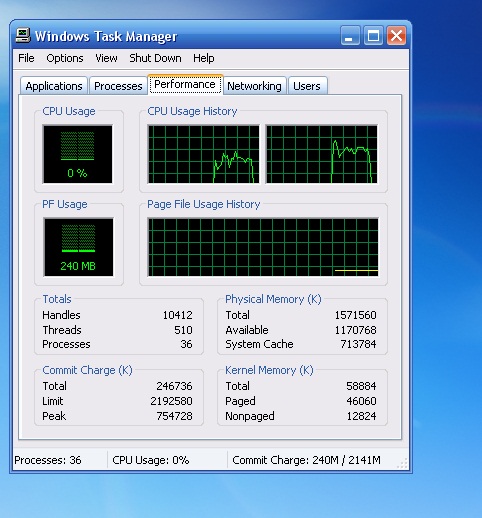This screenshot has width=482, height=518.
Task: Click the Task Manager title bar icon
Action: tap(23, 35)
